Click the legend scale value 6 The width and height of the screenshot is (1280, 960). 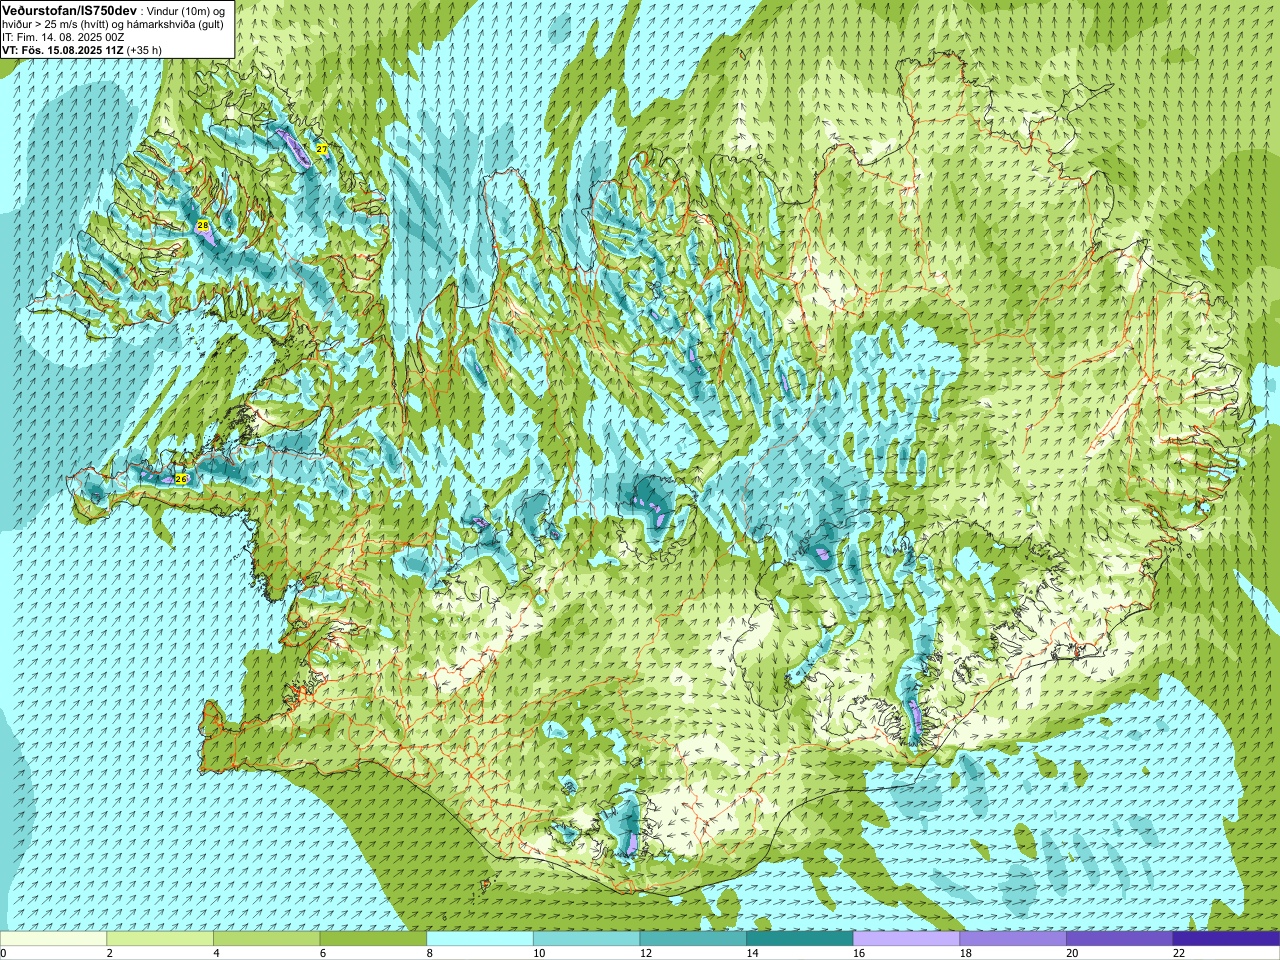coord(323,953)
